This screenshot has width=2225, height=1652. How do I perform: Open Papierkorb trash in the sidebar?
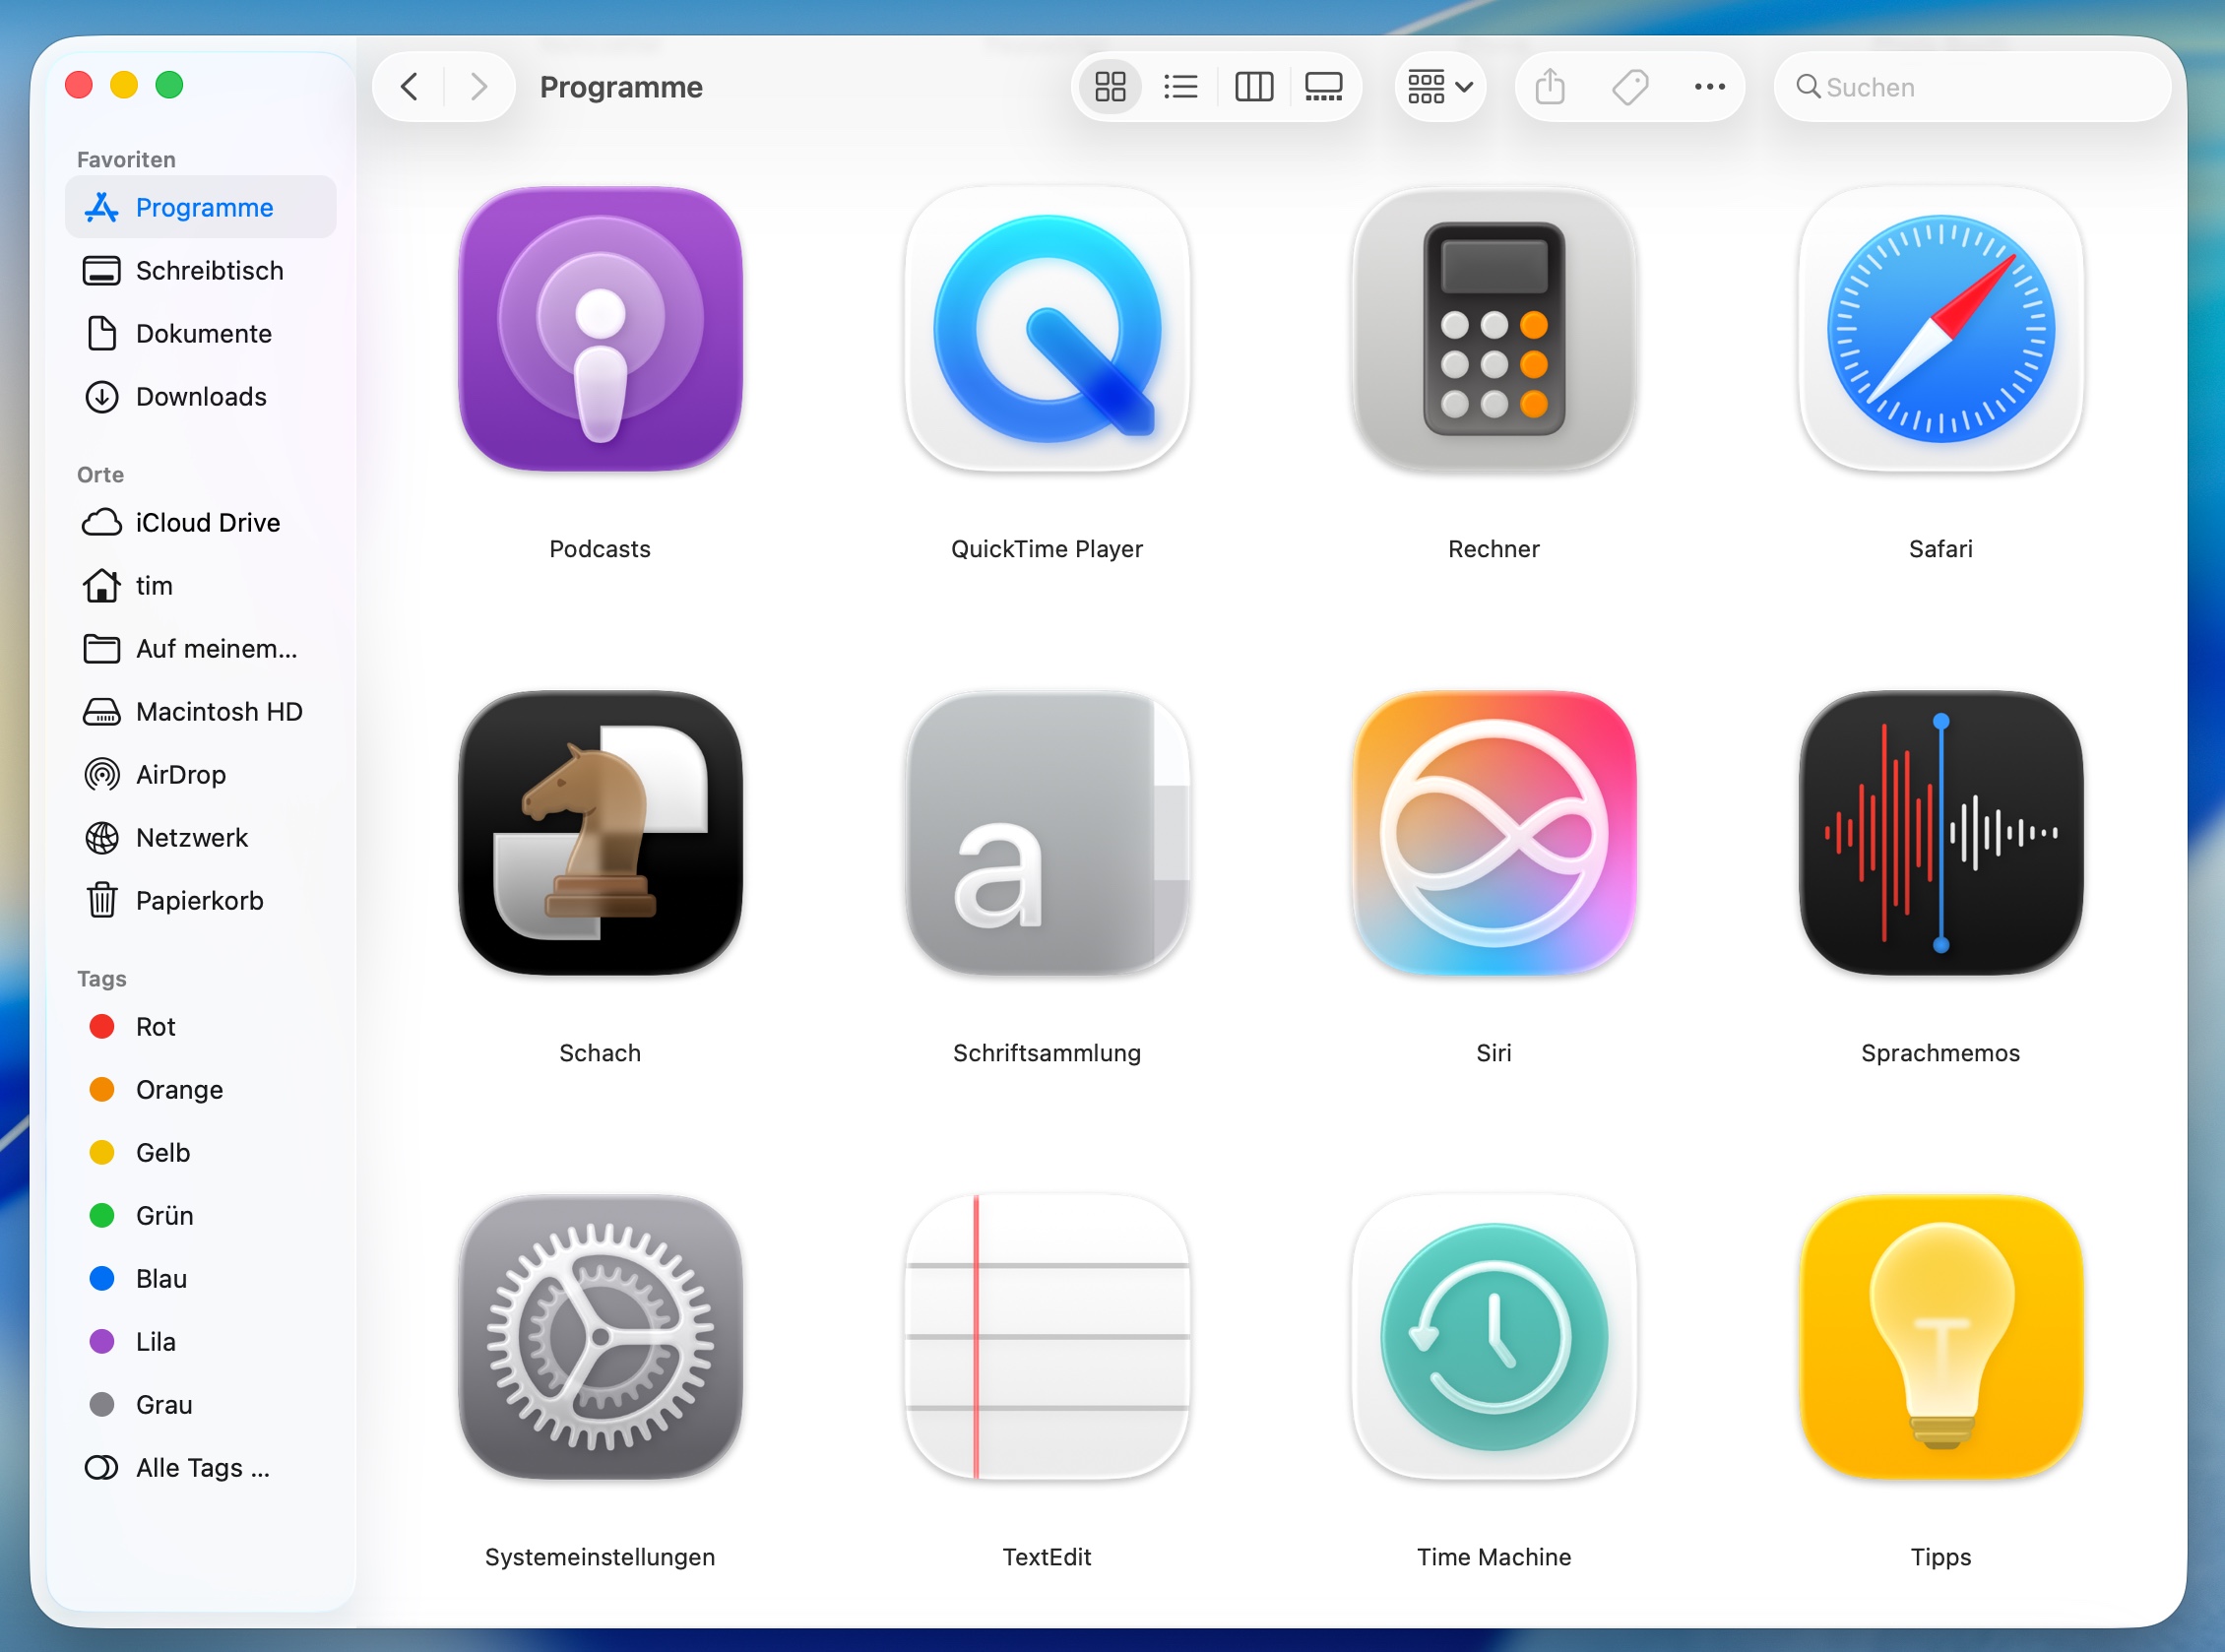[x=201, y=900]
